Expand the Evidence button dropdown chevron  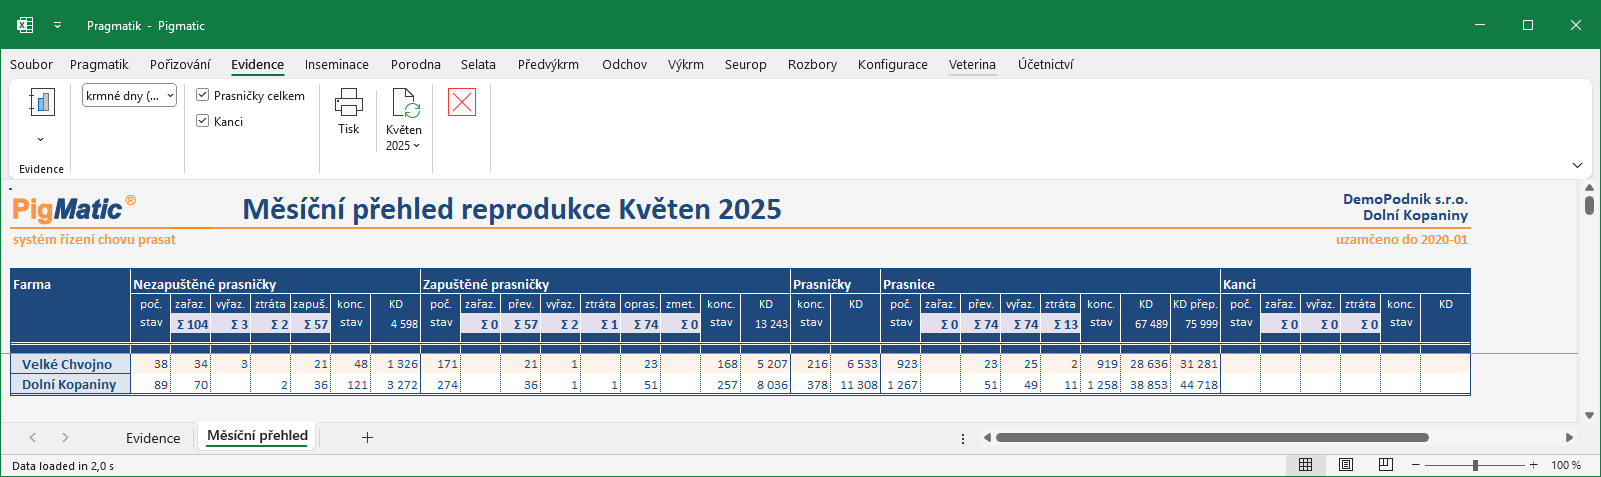point(40,139)
